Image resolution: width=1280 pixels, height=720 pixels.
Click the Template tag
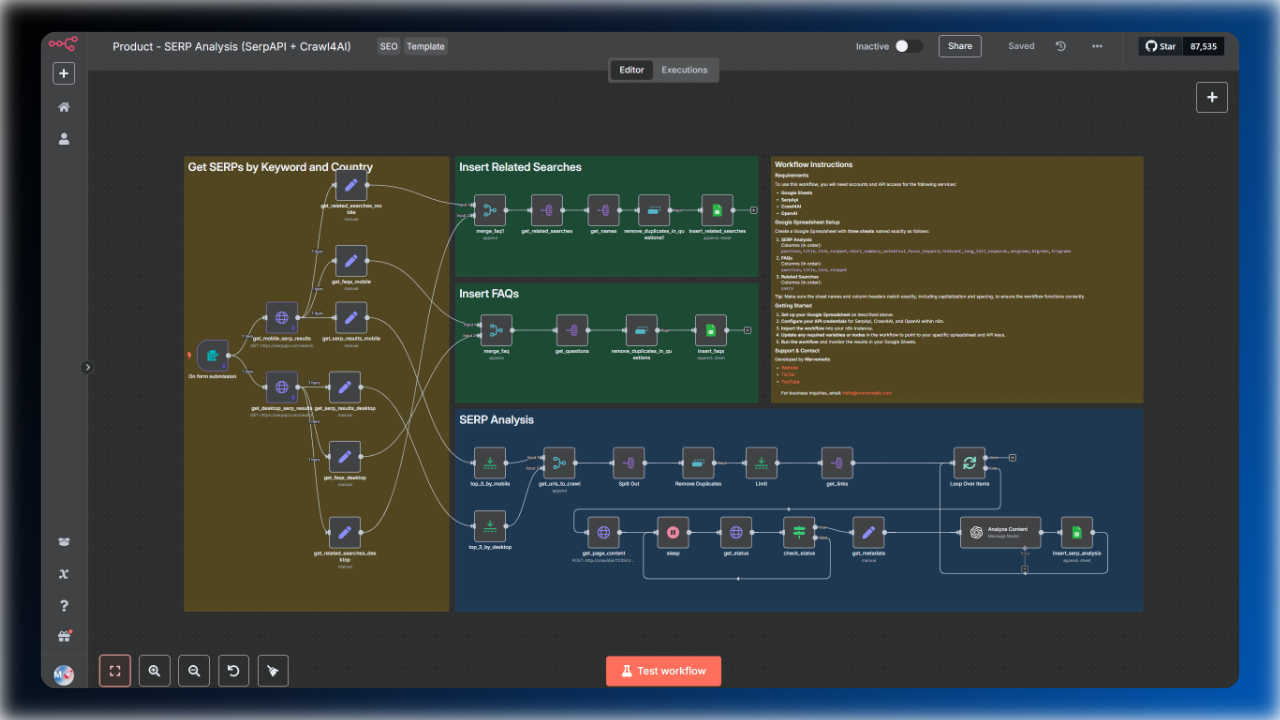[x=425, y=46]
